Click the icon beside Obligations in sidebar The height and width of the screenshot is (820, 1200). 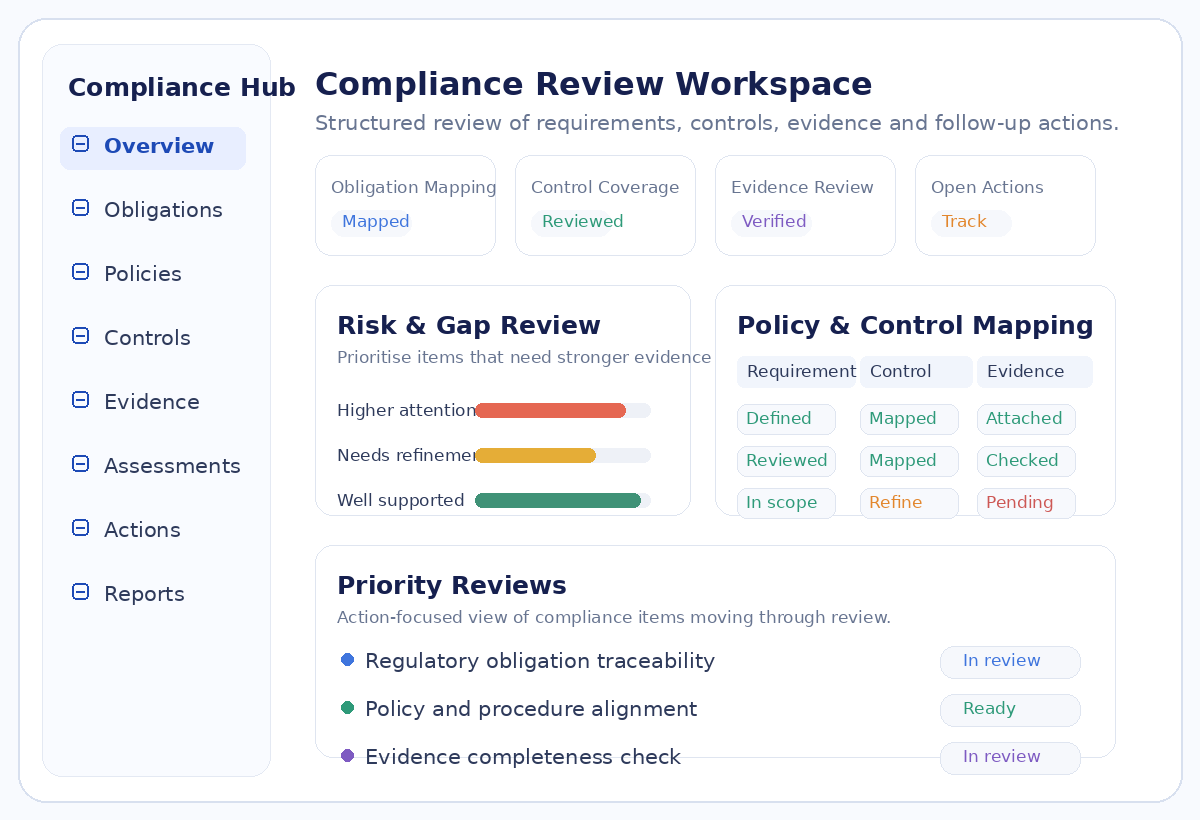coord(81,208)
